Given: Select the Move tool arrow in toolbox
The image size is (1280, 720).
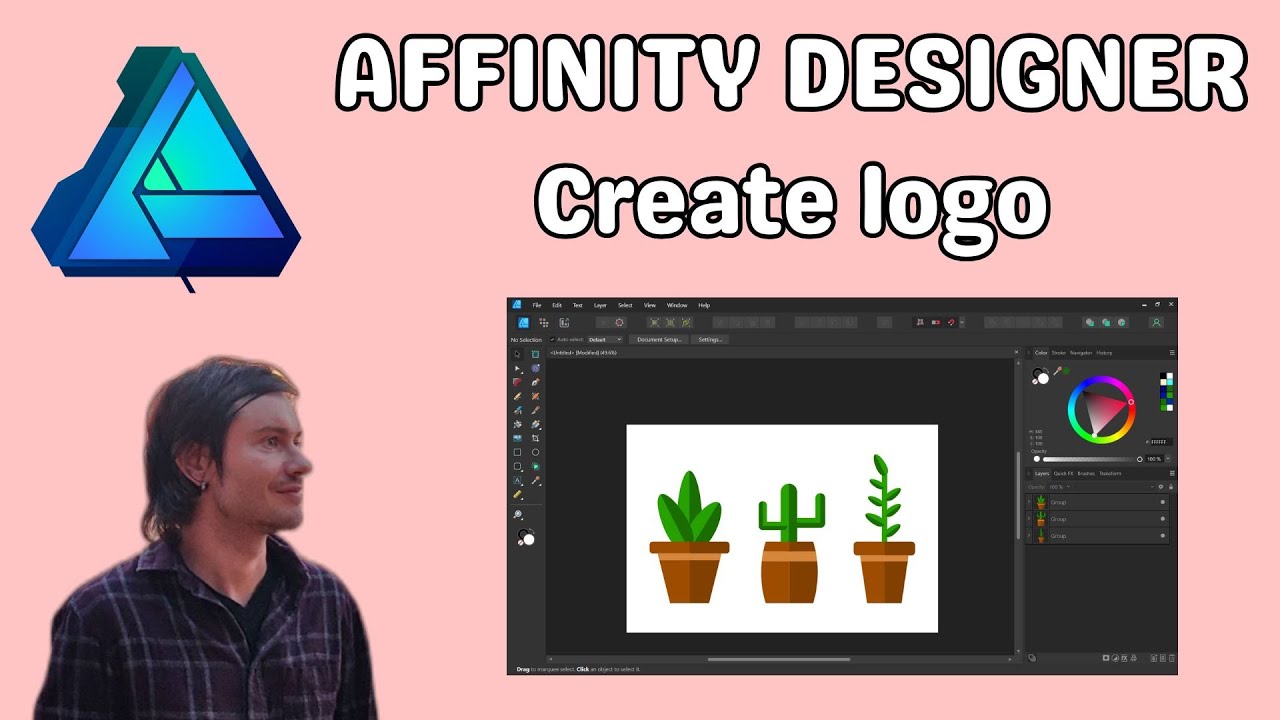Looking at the screenshot, I should coord(517,354).
